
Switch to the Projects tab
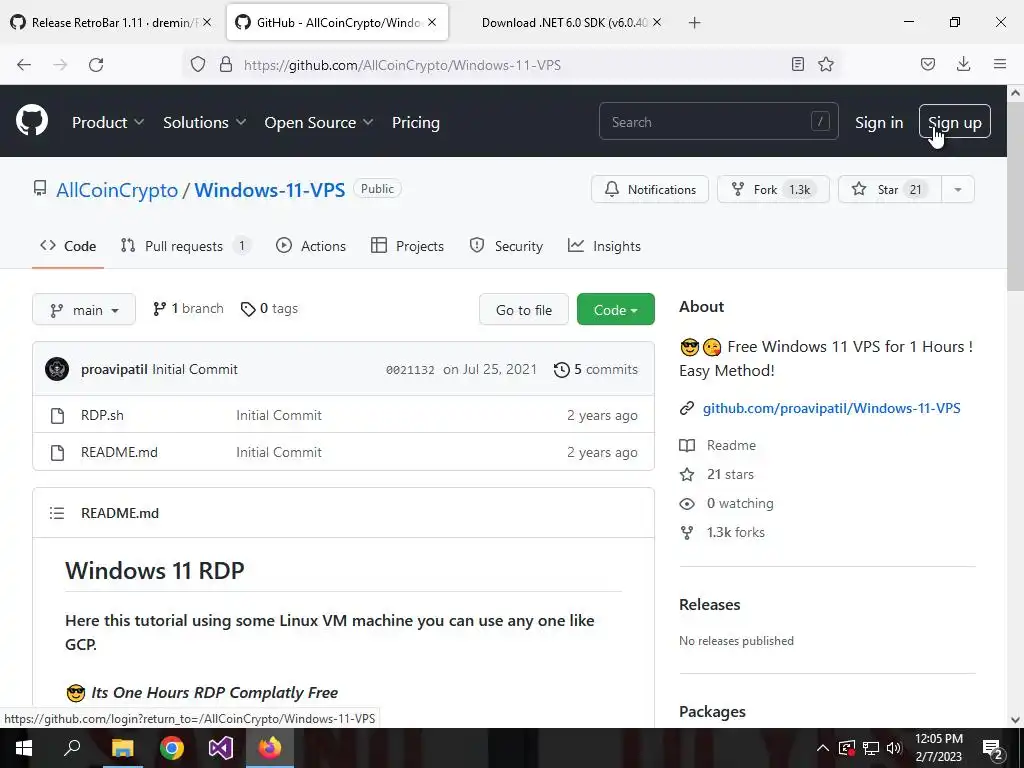coord(408,246)
